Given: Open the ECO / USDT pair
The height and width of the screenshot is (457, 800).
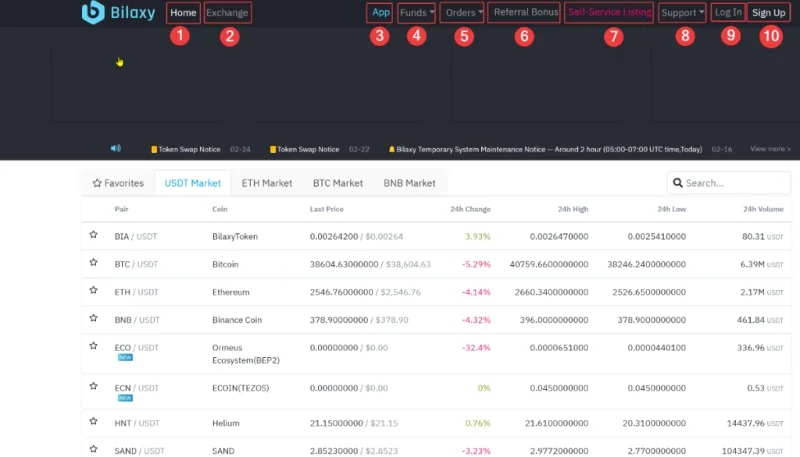Looking at the screenshot, I should tap(136, 348).
